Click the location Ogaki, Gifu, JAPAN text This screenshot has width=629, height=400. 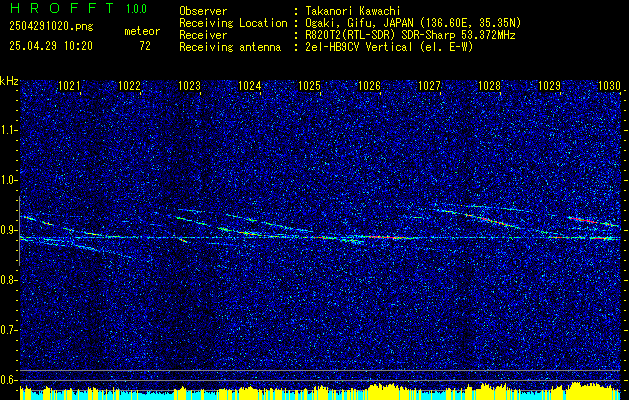click(413, 23)
